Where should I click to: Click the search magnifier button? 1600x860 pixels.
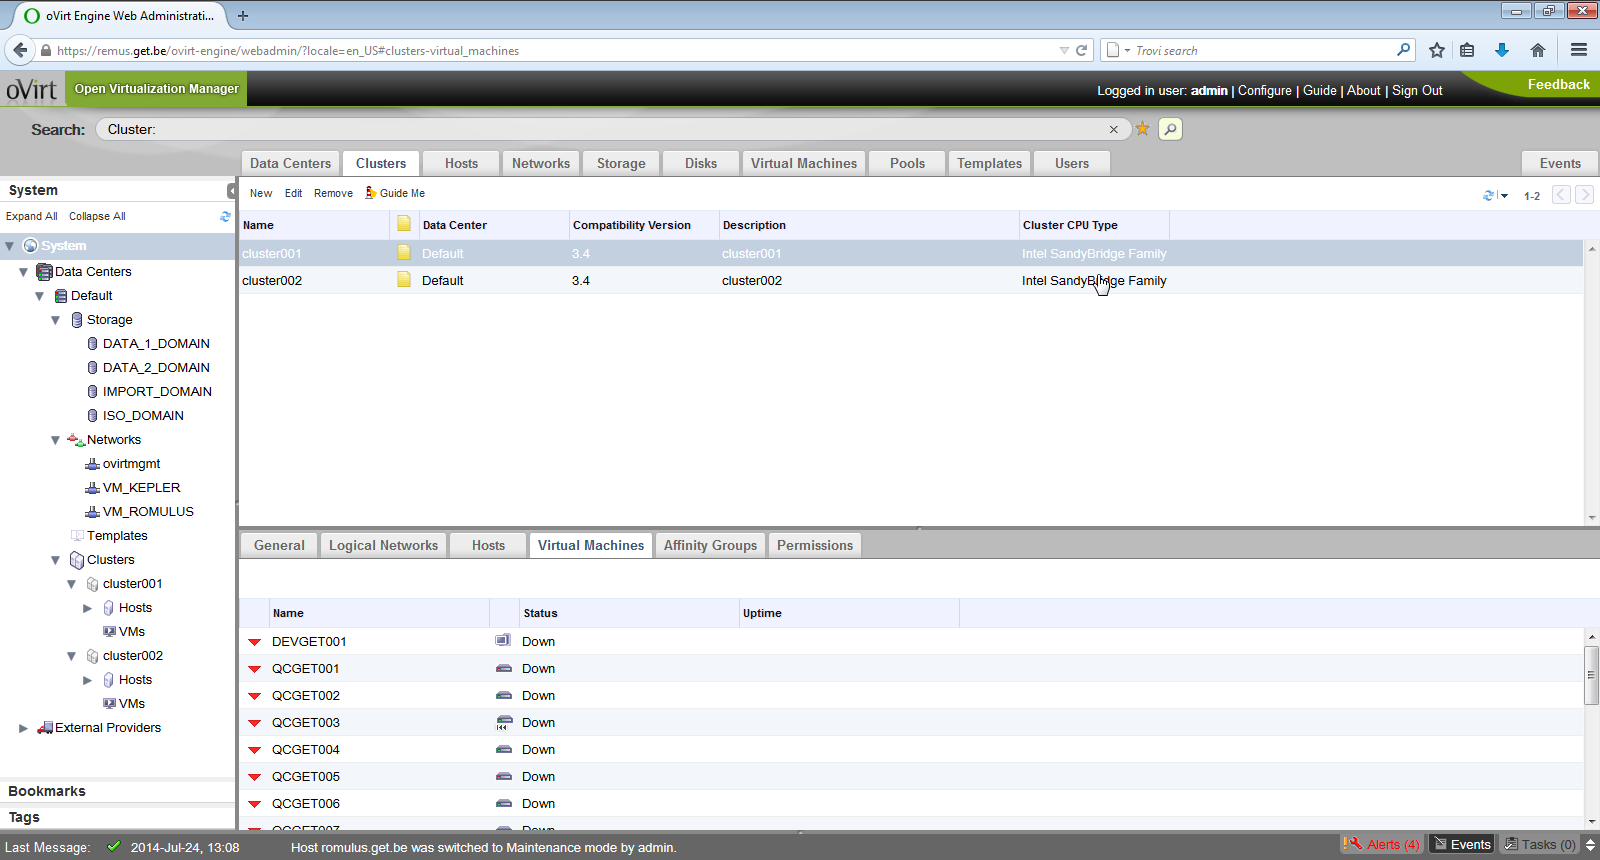click(1170, 129)
